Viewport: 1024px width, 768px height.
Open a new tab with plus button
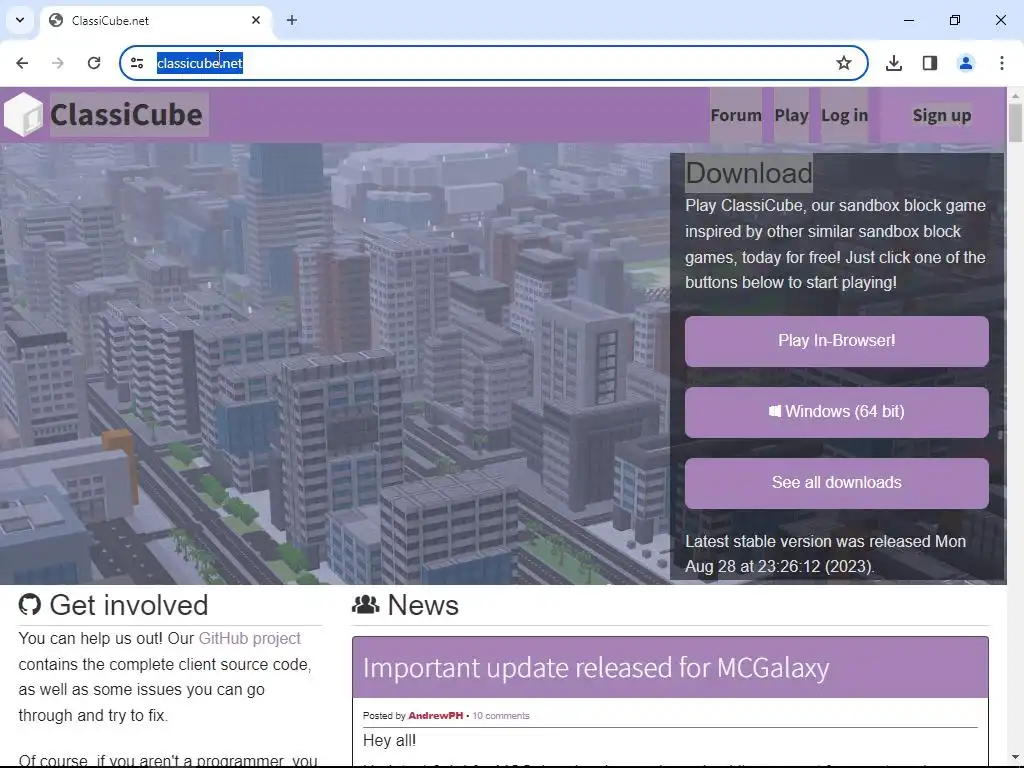pos(292,20)
